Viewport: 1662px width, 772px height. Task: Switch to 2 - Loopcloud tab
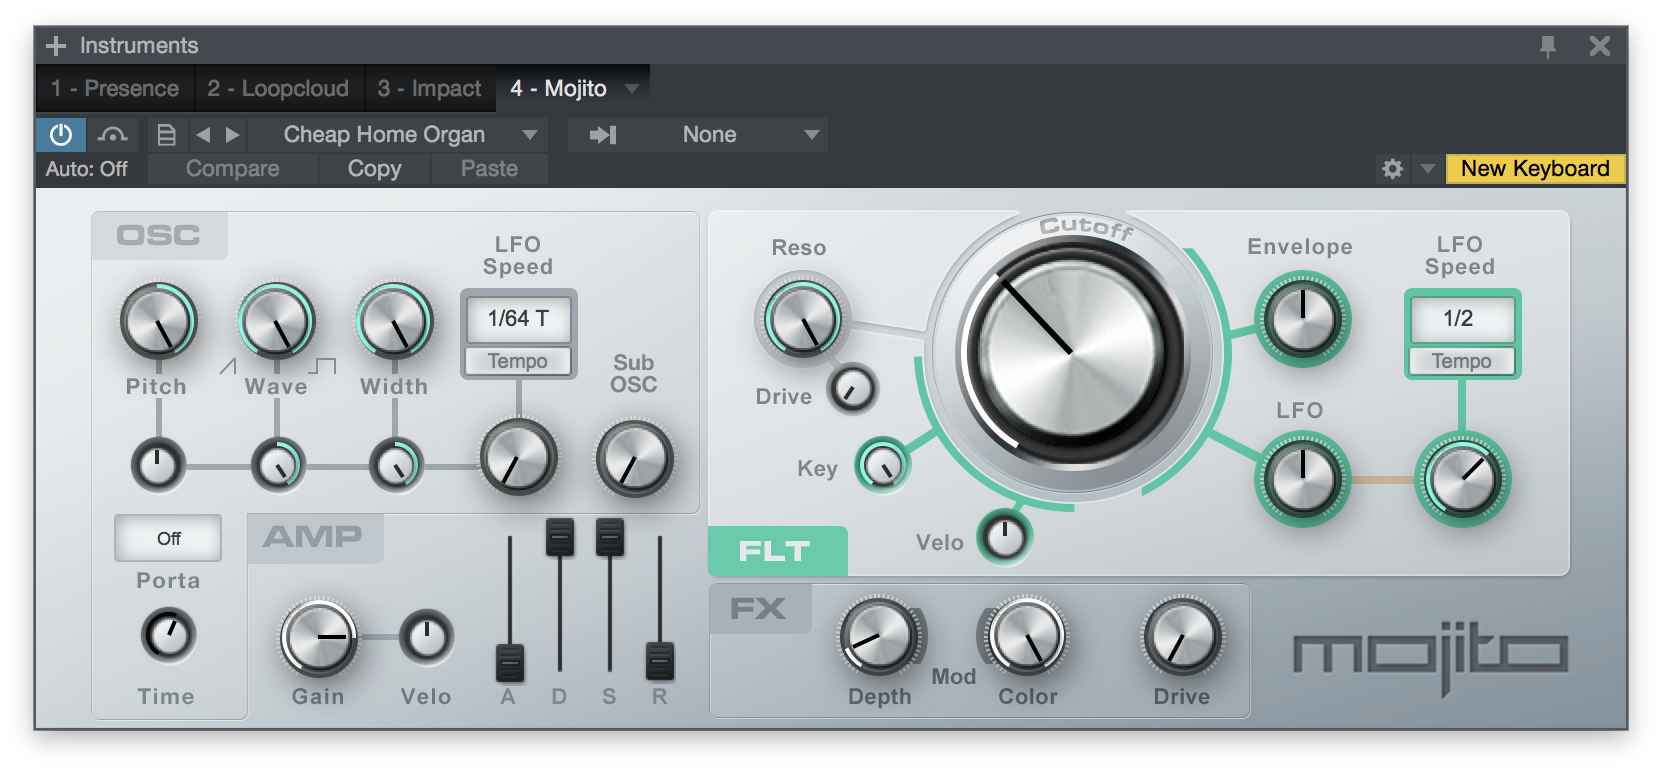coord(278,89)
